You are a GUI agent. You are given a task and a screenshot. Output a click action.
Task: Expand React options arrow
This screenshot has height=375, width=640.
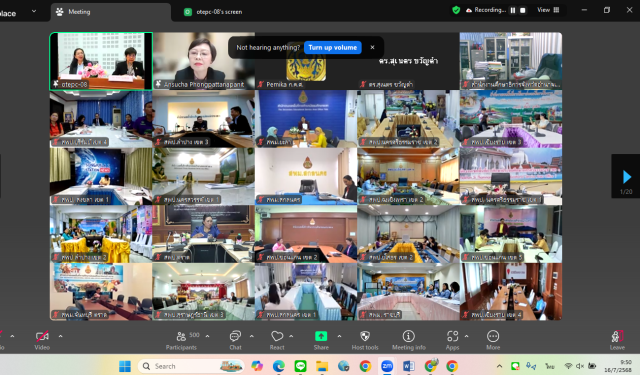[291, 336]
